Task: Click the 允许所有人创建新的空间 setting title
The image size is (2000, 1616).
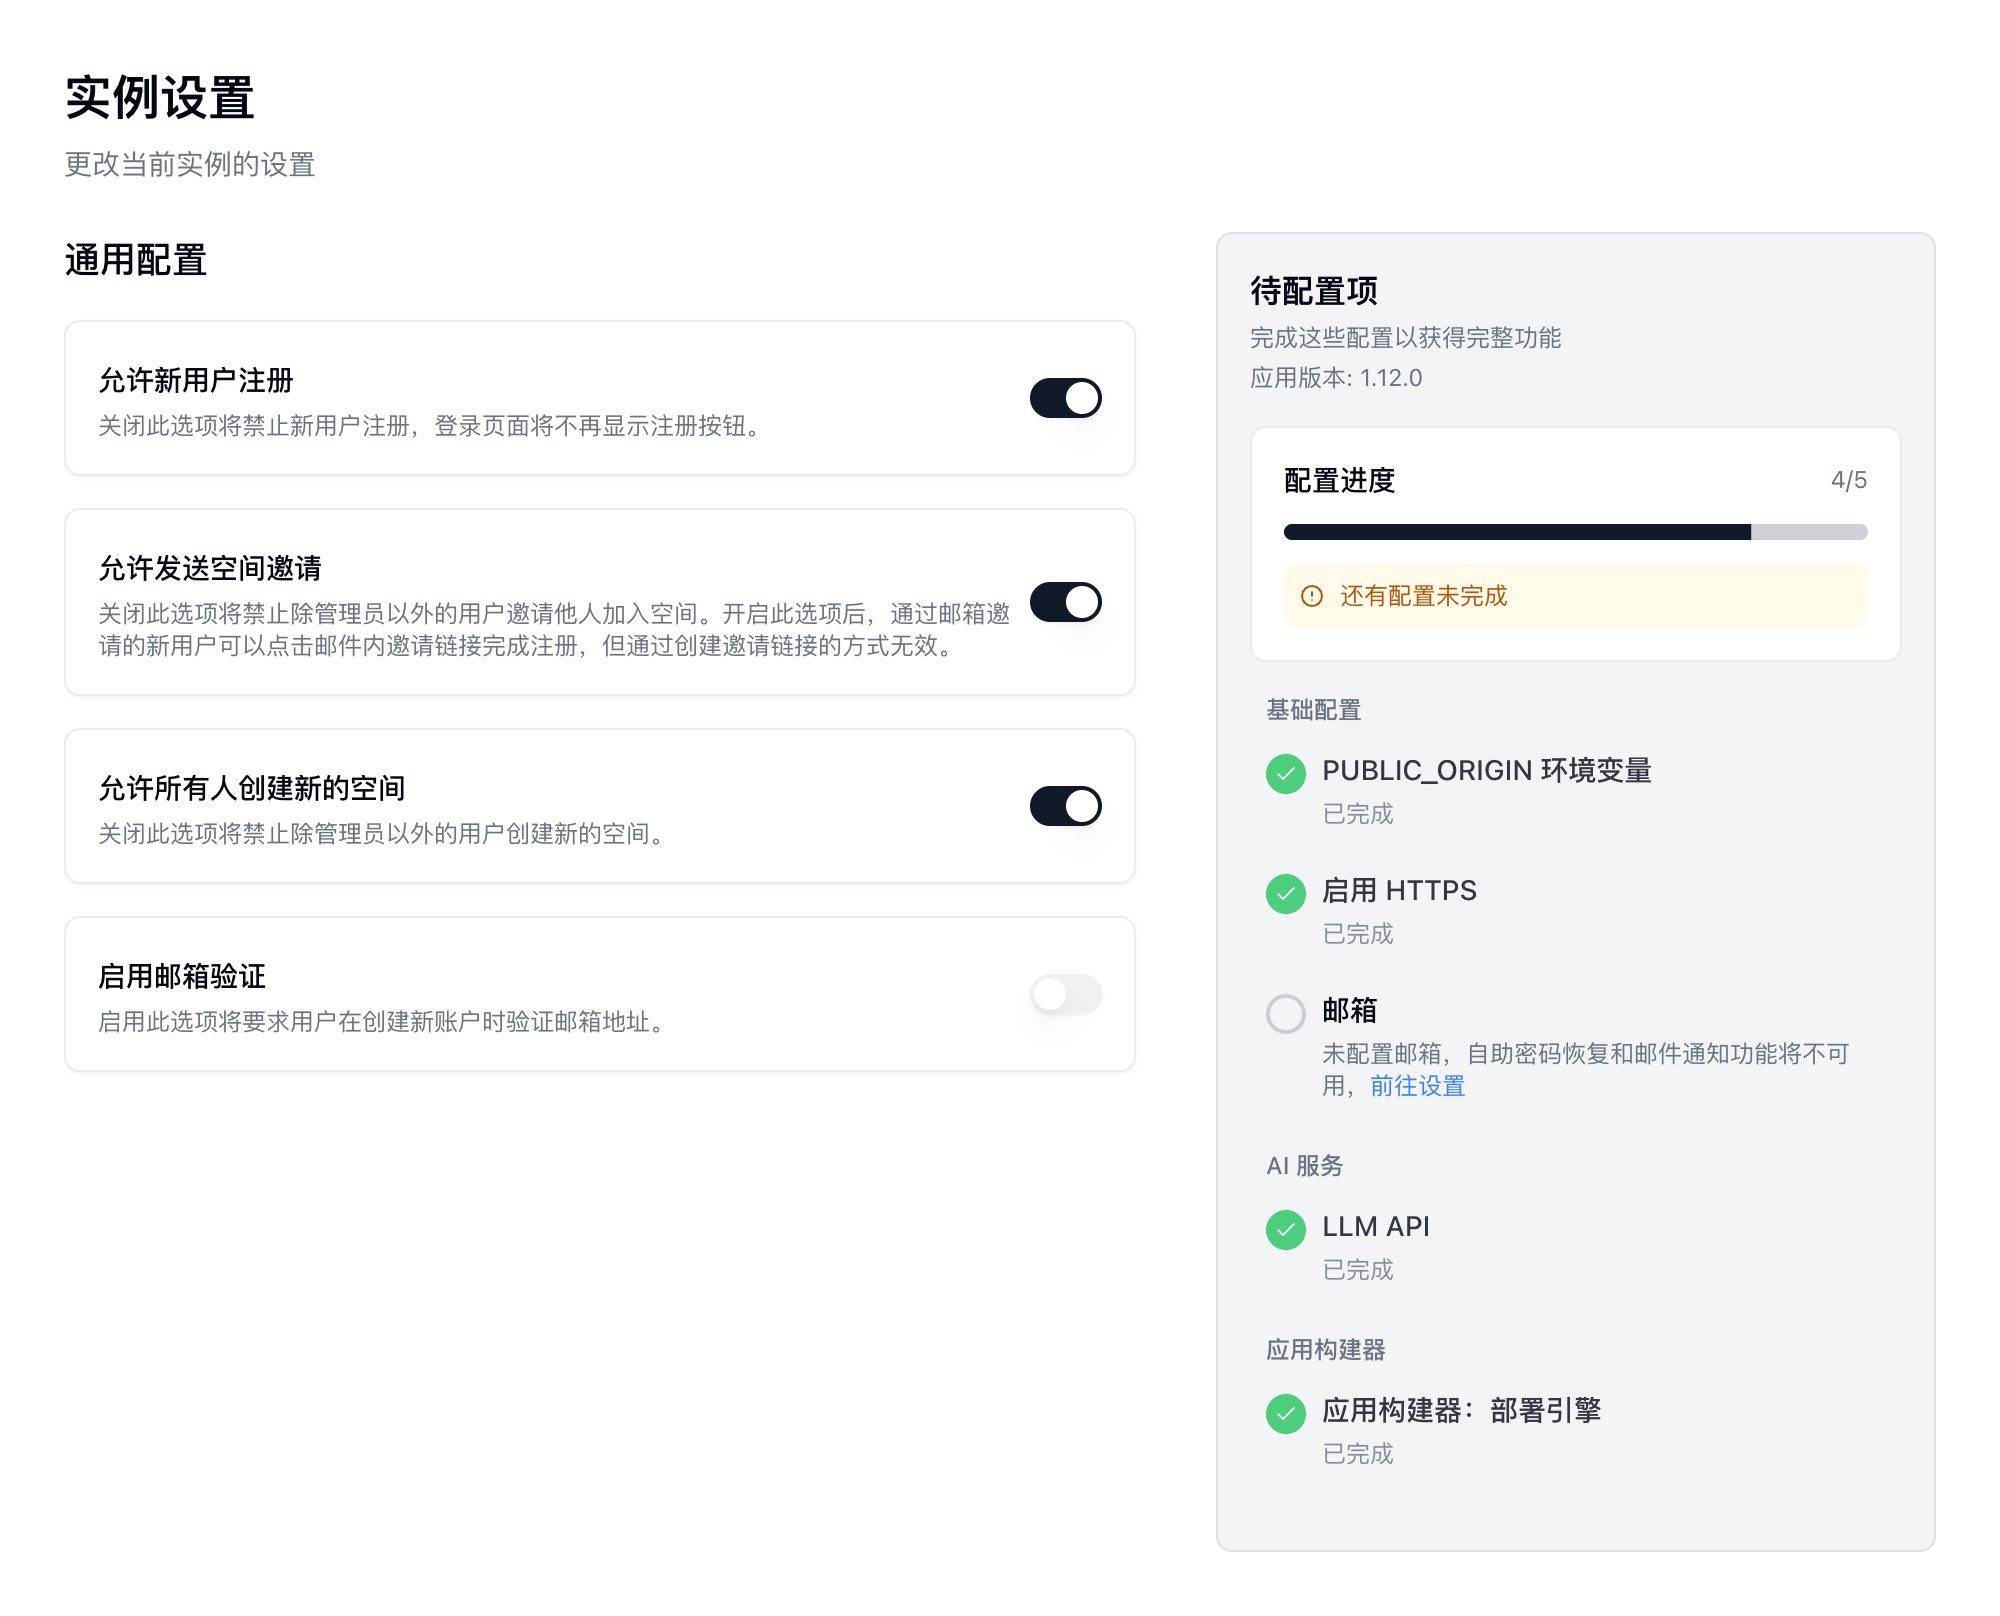Action: (x=252, y=788)
